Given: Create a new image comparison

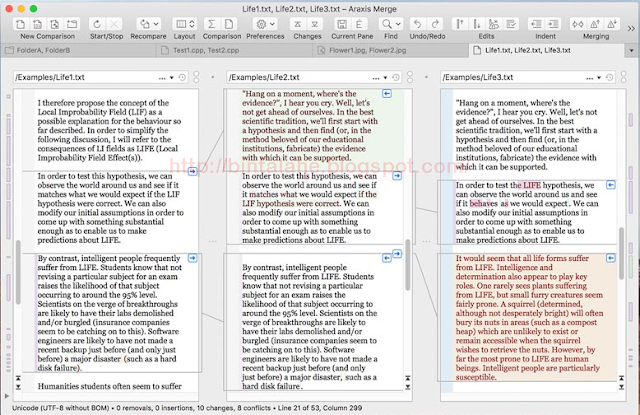Looking at the screenshot, I should tap(55, 24).
